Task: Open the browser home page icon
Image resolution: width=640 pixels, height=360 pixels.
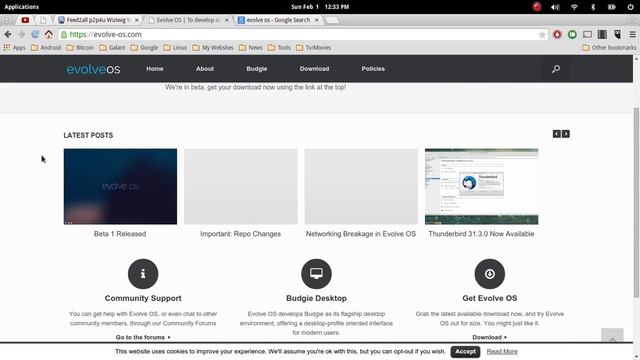Action: [49, 34]
